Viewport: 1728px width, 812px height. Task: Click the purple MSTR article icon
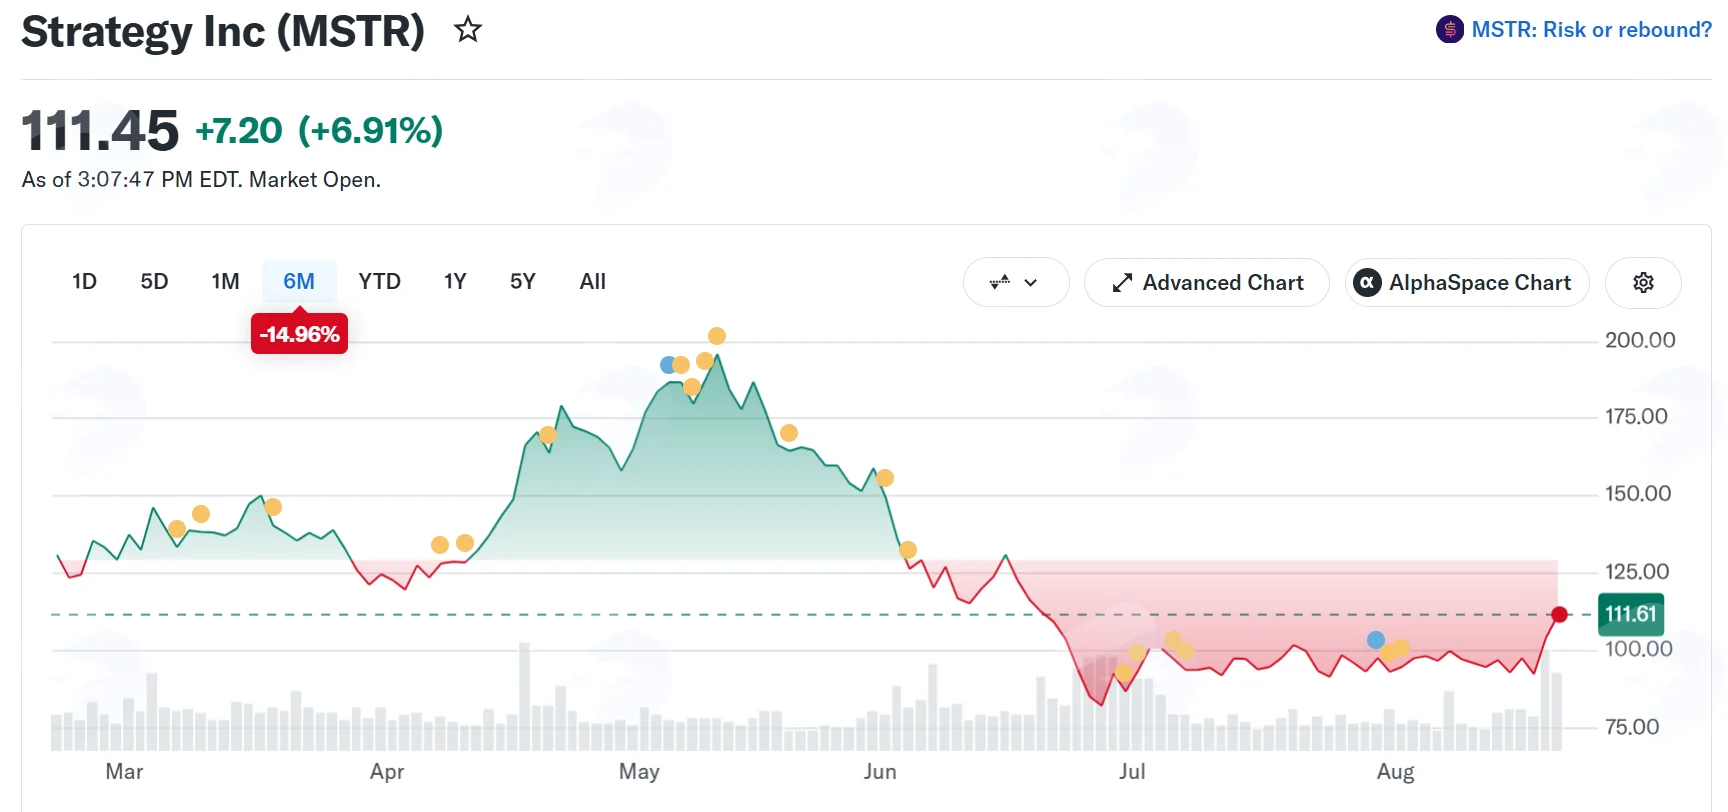coord(1450,30)
